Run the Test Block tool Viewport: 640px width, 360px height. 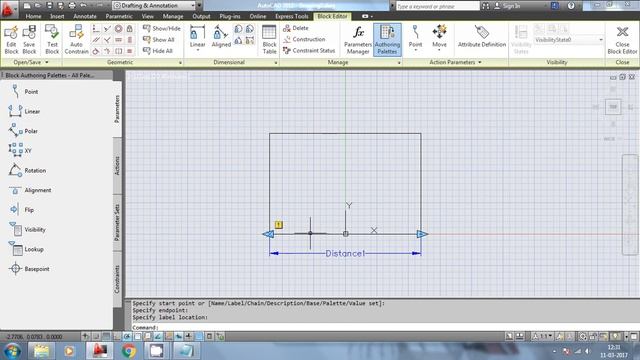click(52, 39)
